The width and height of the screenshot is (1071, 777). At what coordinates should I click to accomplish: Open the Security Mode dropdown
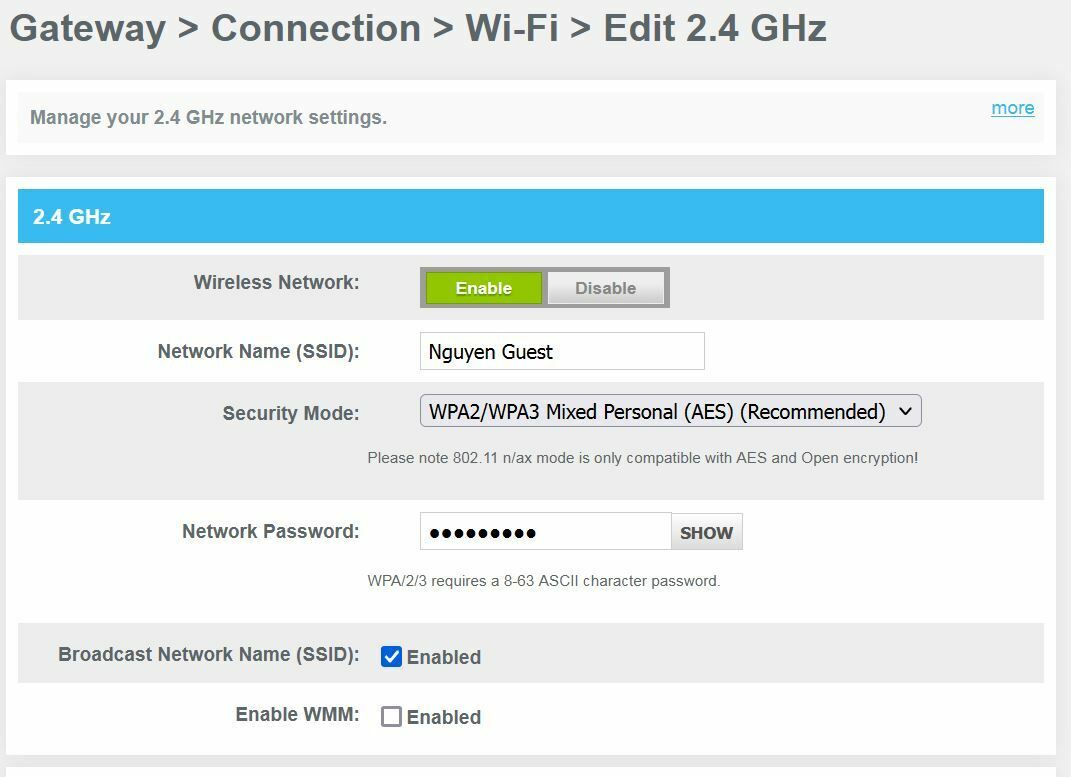[x=670, y=411]
